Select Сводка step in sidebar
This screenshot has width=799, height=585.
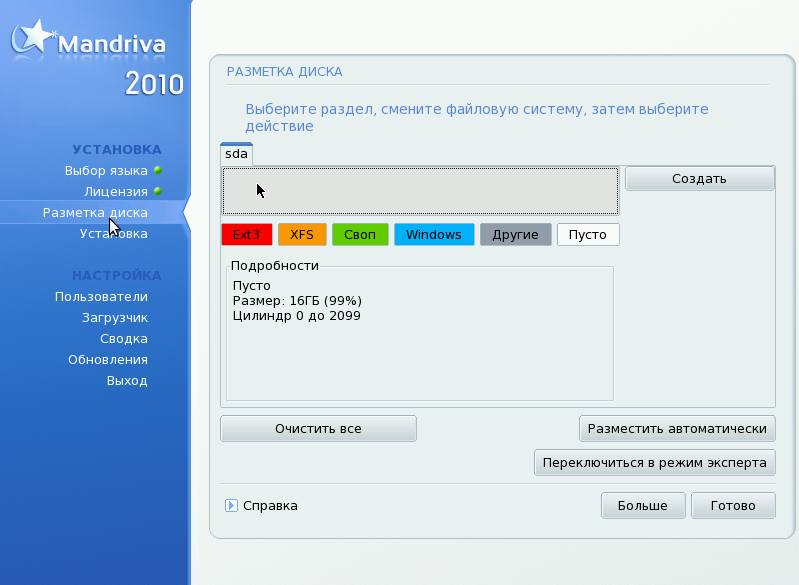click(x=124, y=338)
